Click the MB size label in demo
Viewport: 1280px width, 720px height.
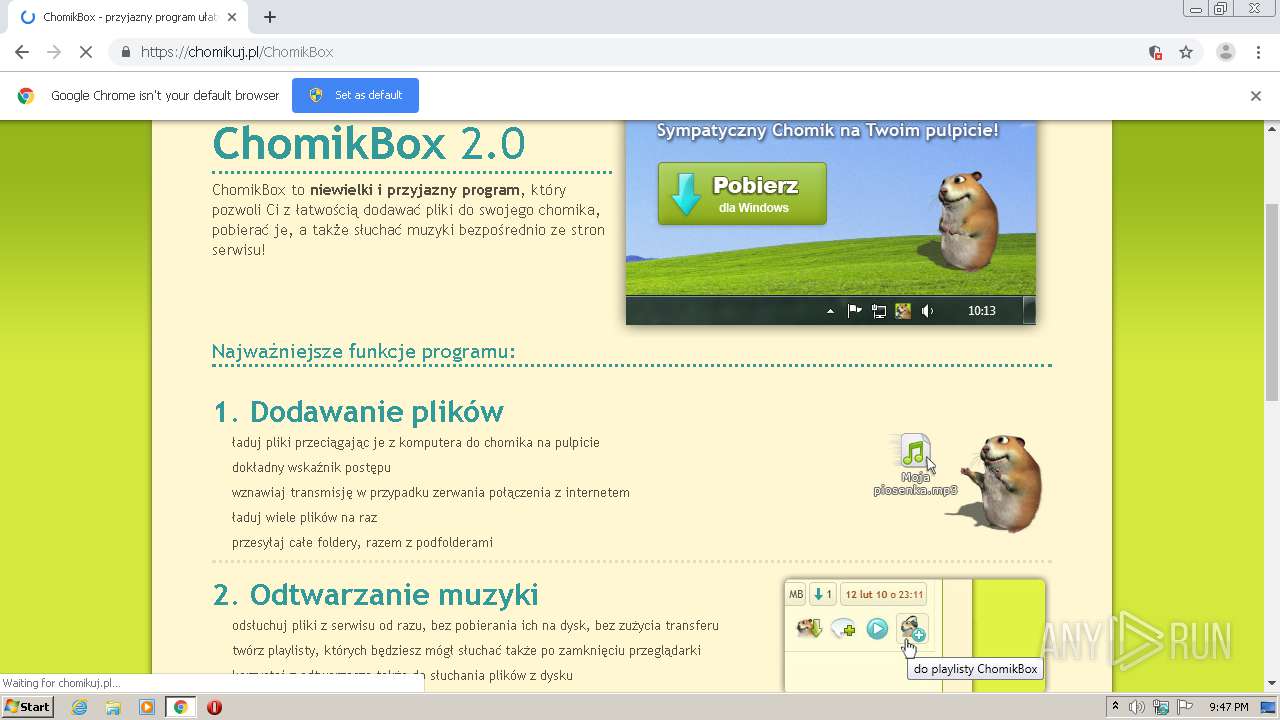pyautogui.click(x=796, y=594)
